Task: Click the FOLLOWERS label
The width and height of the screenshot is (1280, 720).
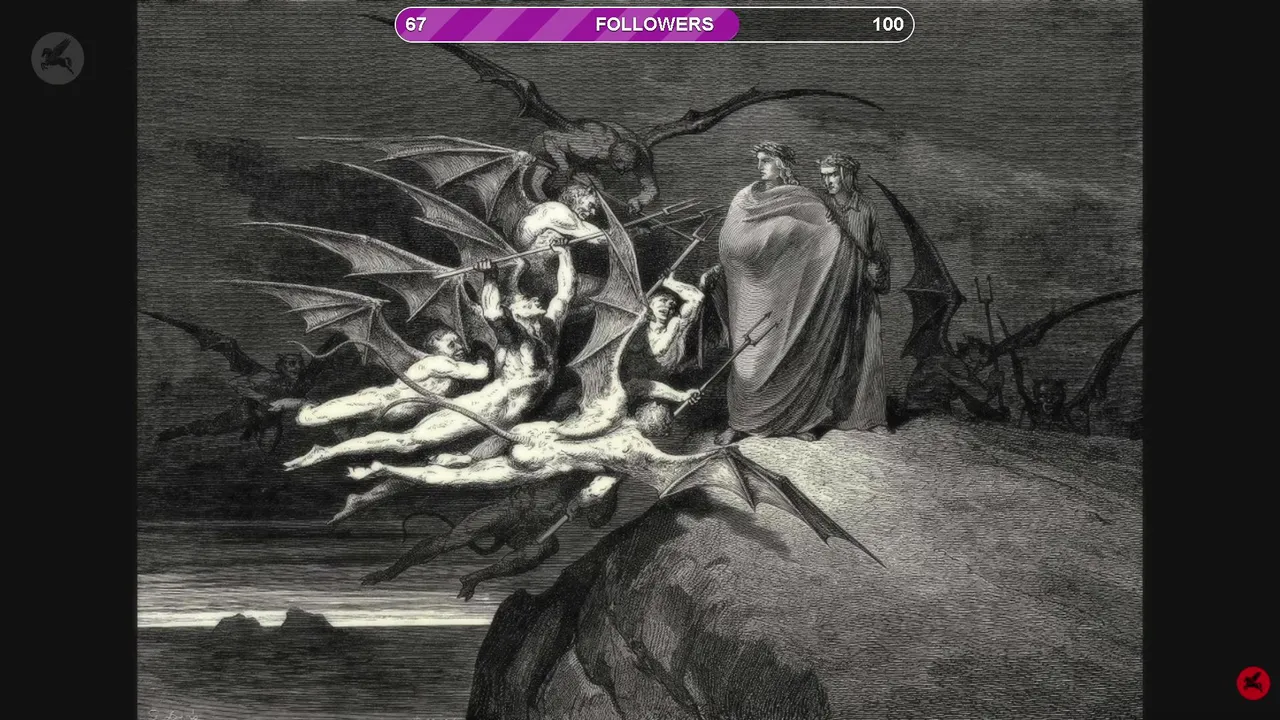Action: tap(654, 25)
